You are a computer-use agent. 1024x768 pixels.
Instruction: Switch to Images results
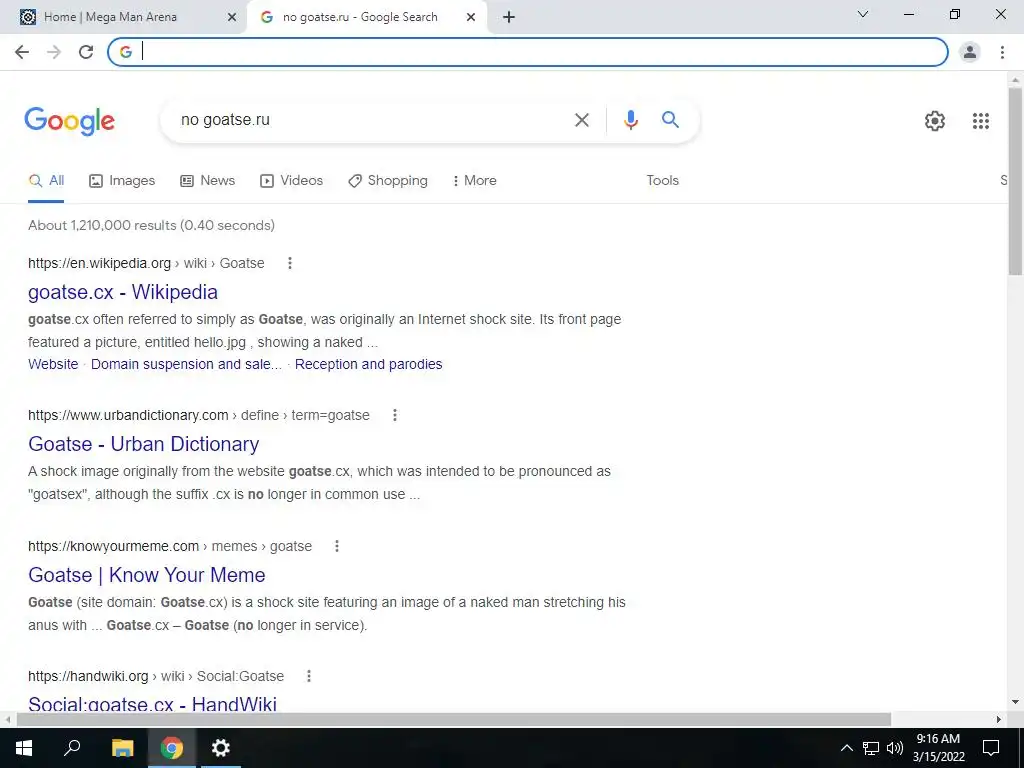tap(122, 181)
